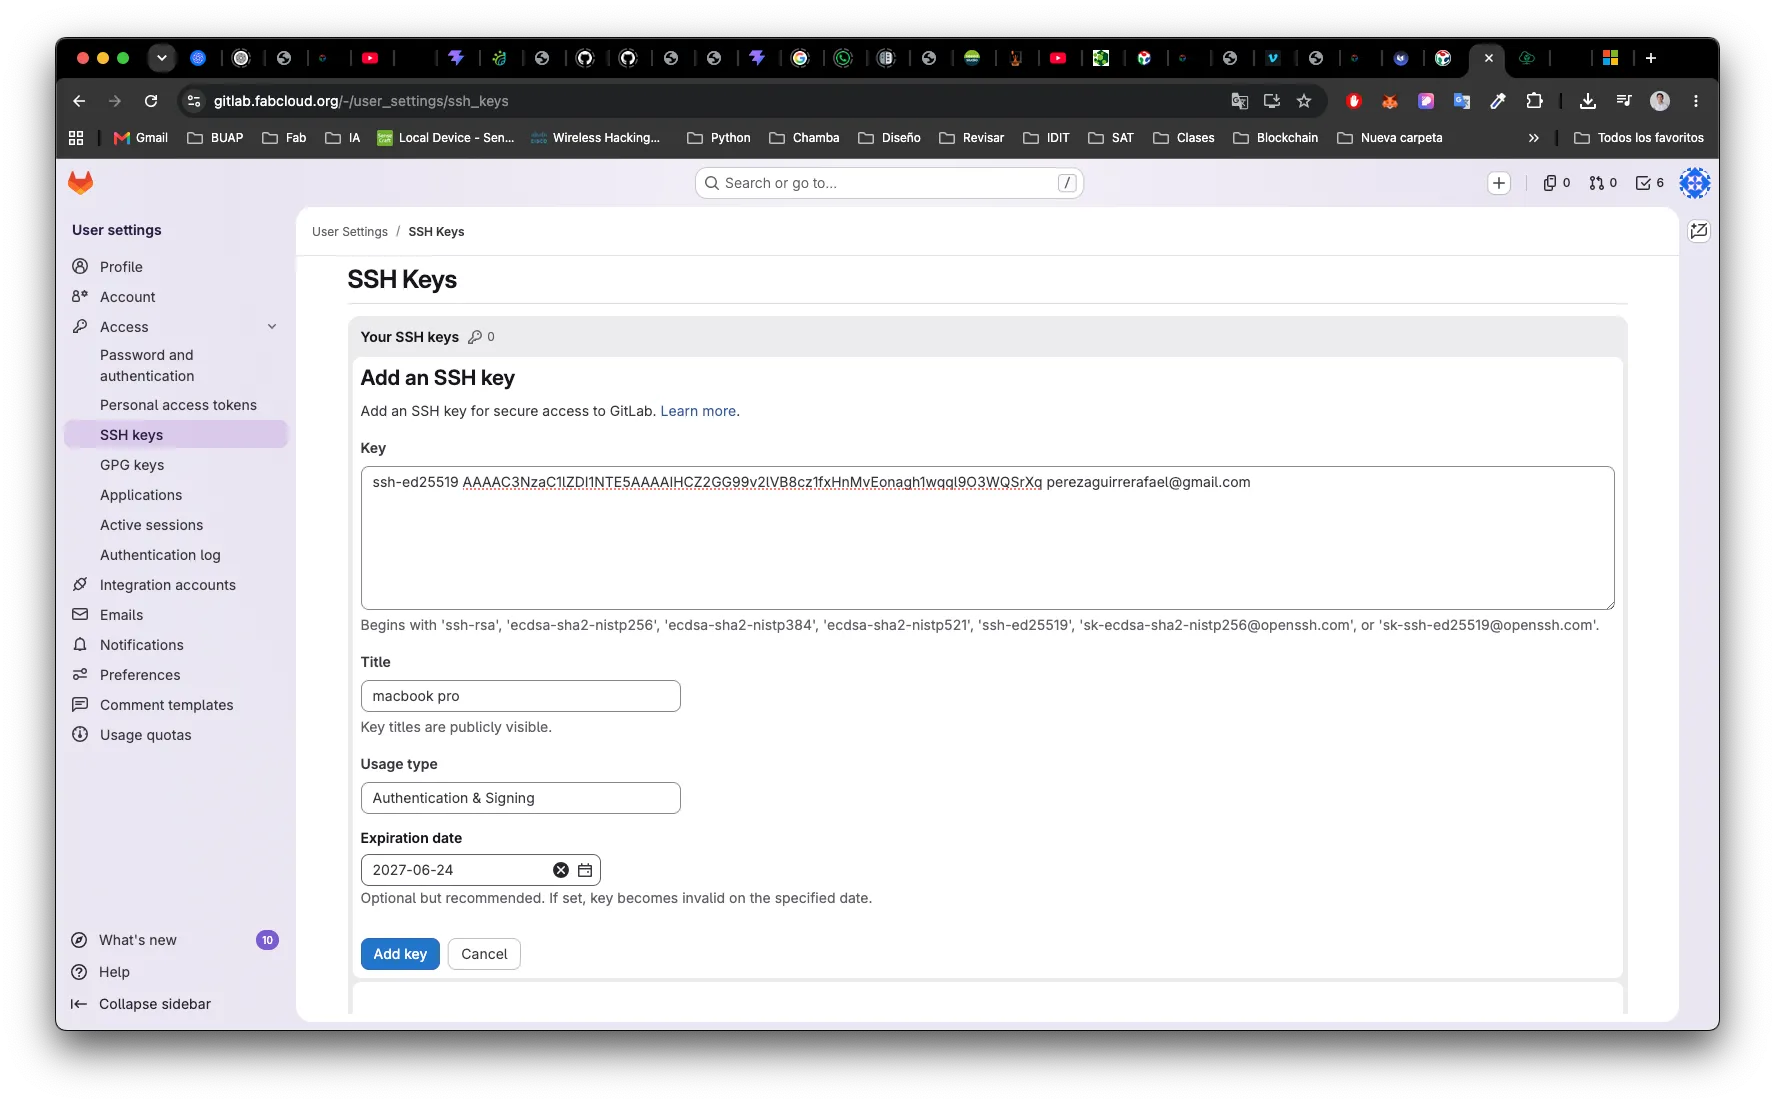
Task: Bookmark this page with the star icon
Action: coord(1303,101)
